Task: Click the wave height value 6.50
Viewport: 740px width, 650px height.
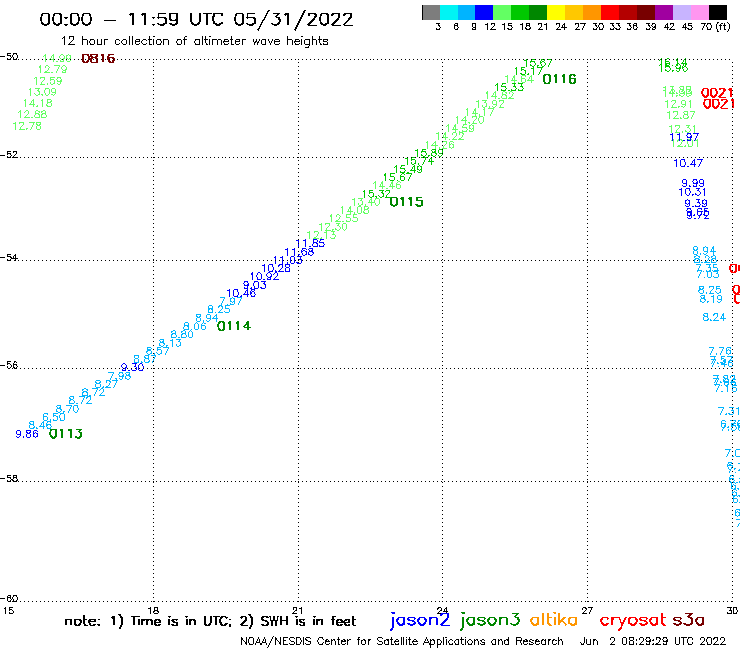Action: 54,417
